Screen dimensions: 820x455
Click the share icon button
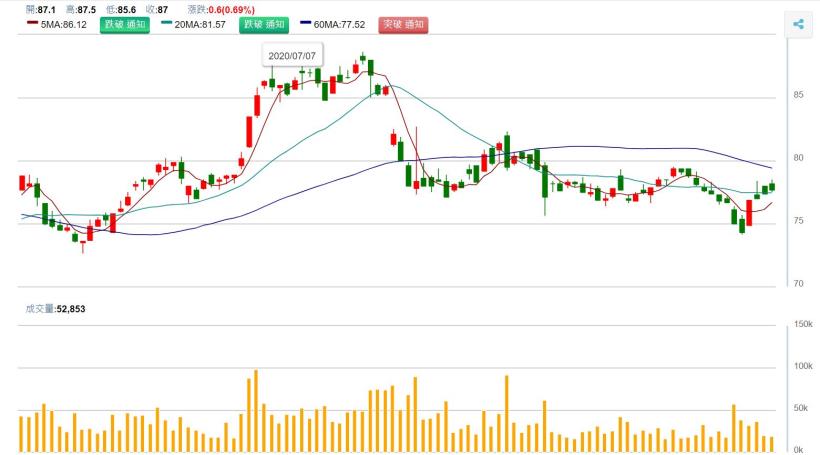click(x=798, y=25)
